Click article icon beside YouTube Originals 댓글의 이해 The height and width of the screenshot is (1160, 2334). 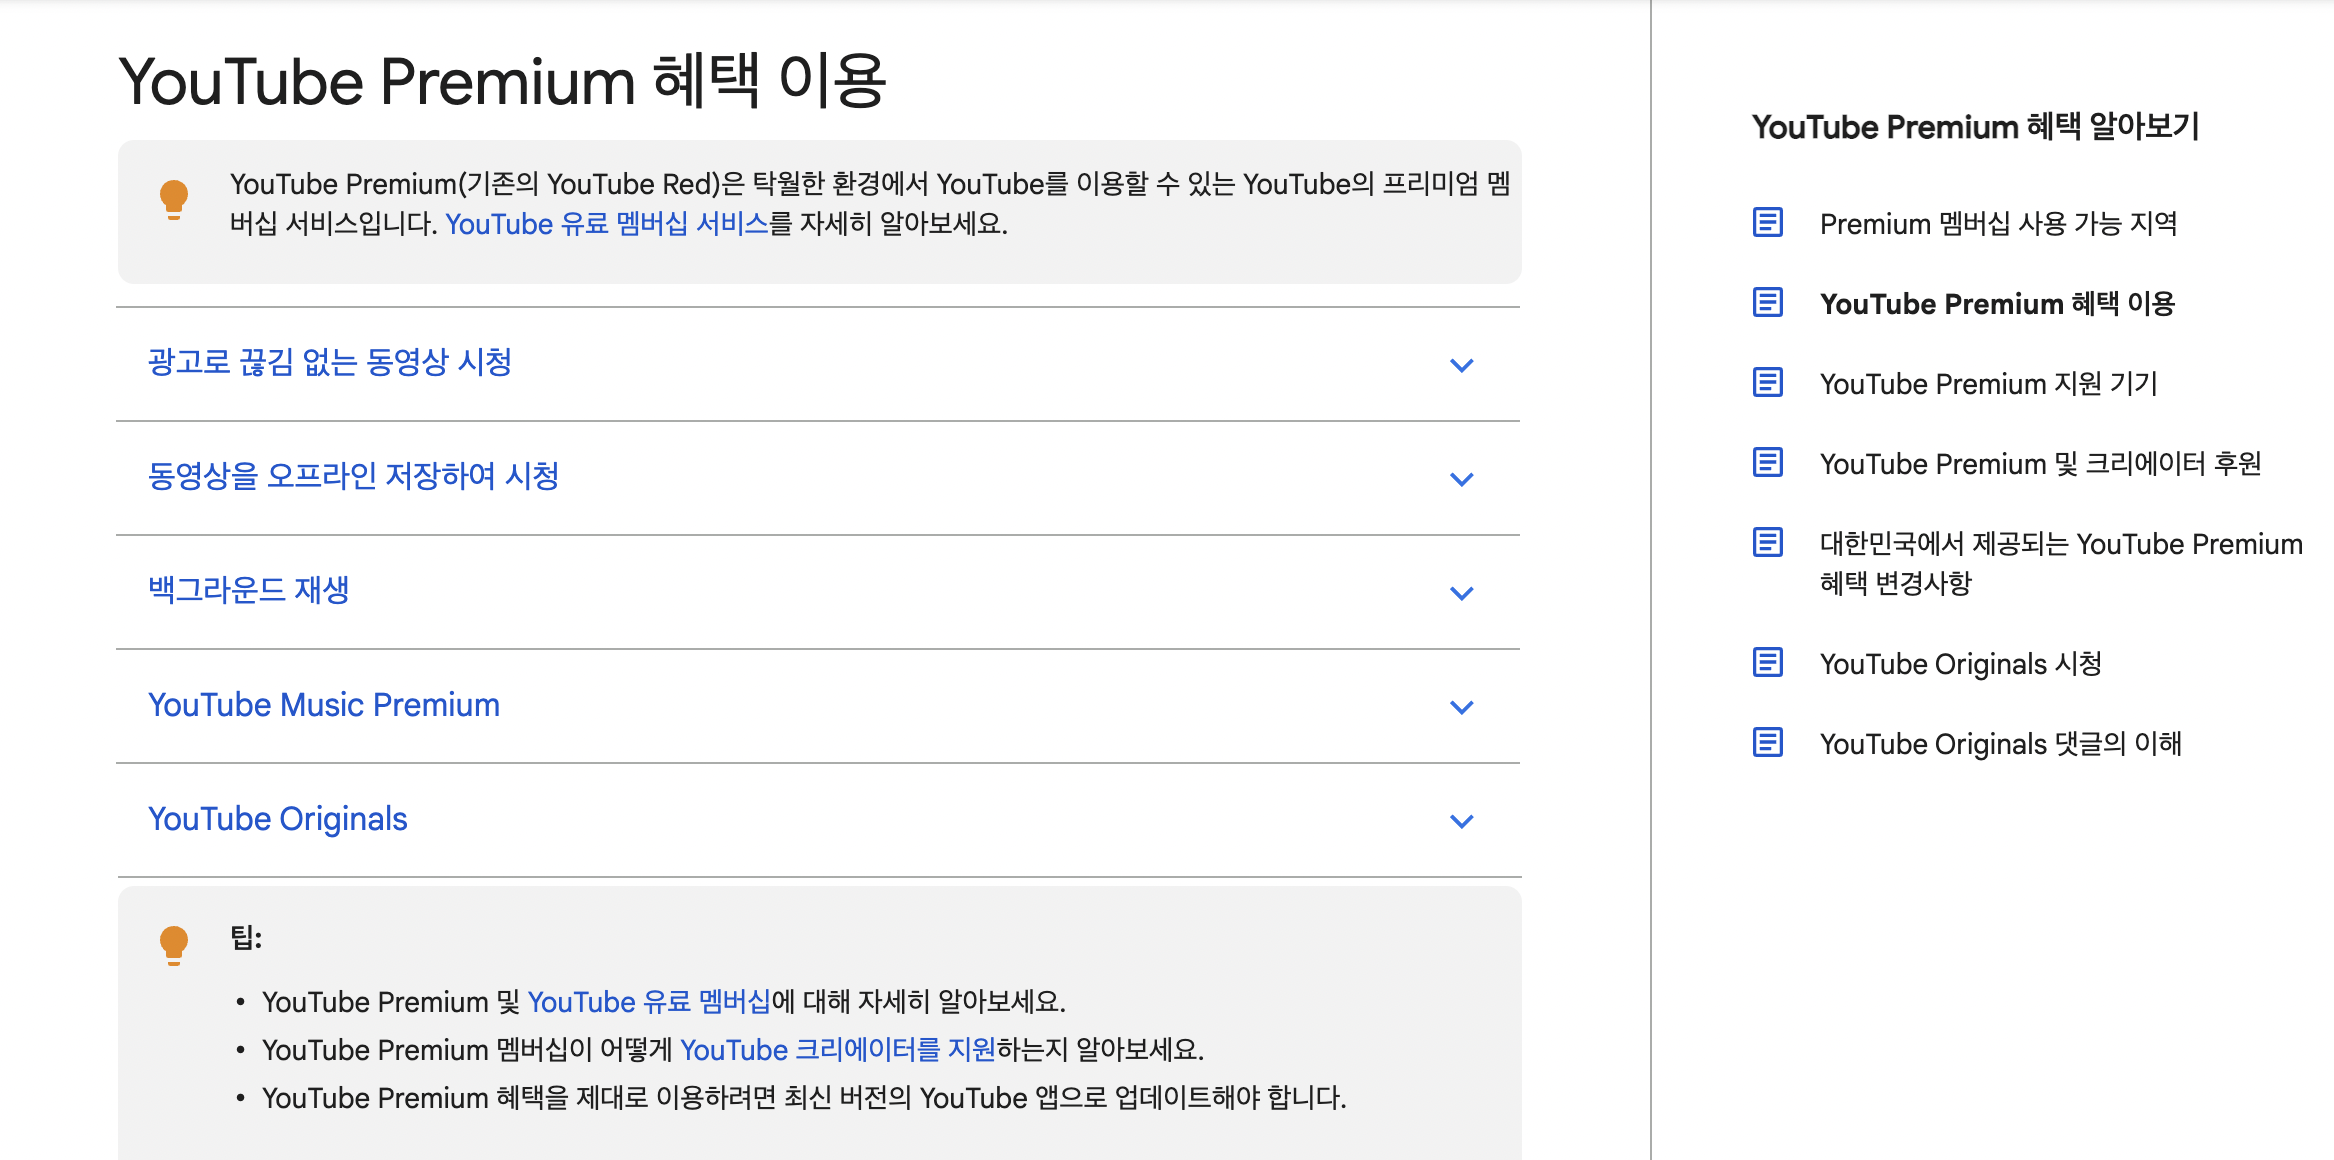click(1767, 742)
